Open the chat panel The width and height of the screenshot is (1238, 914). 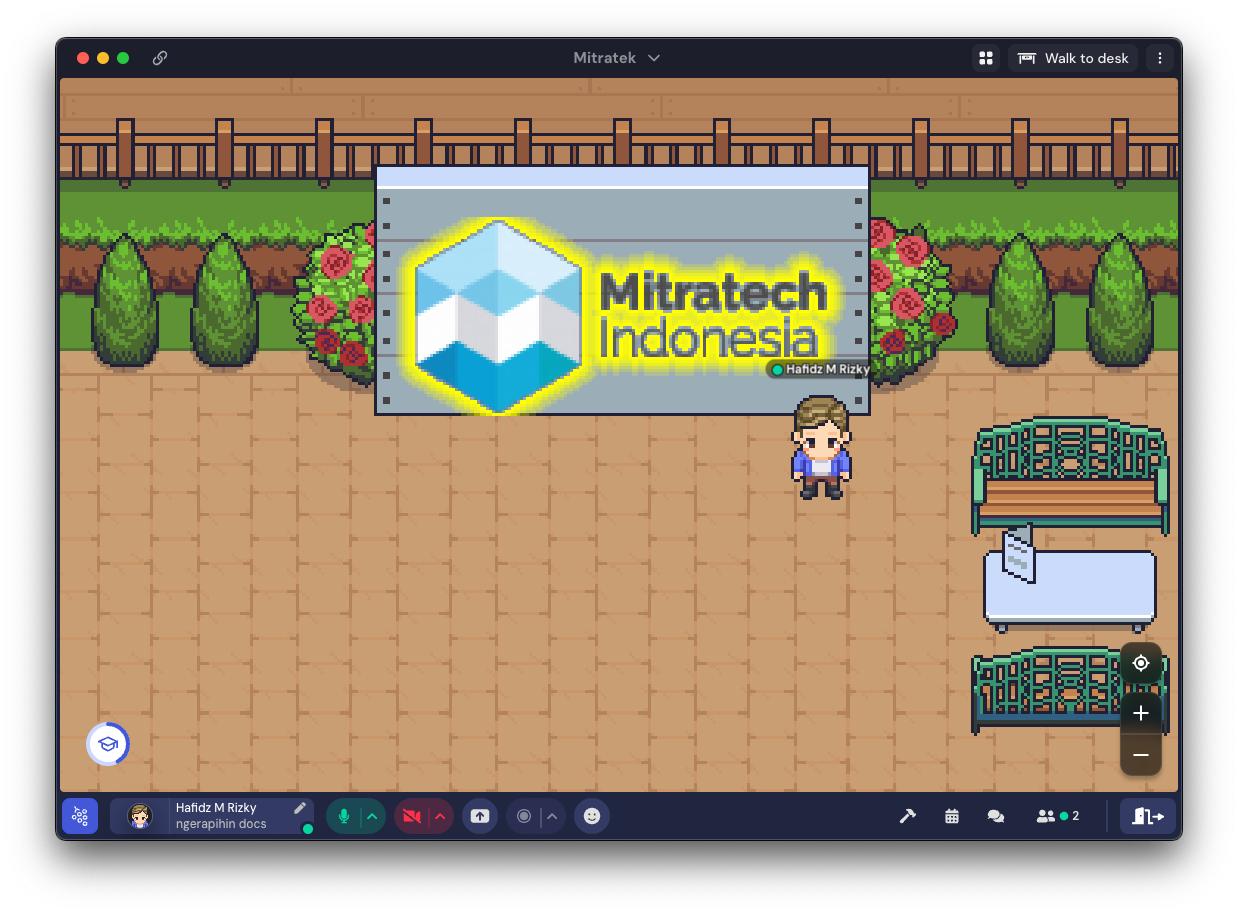coord(996,816)
